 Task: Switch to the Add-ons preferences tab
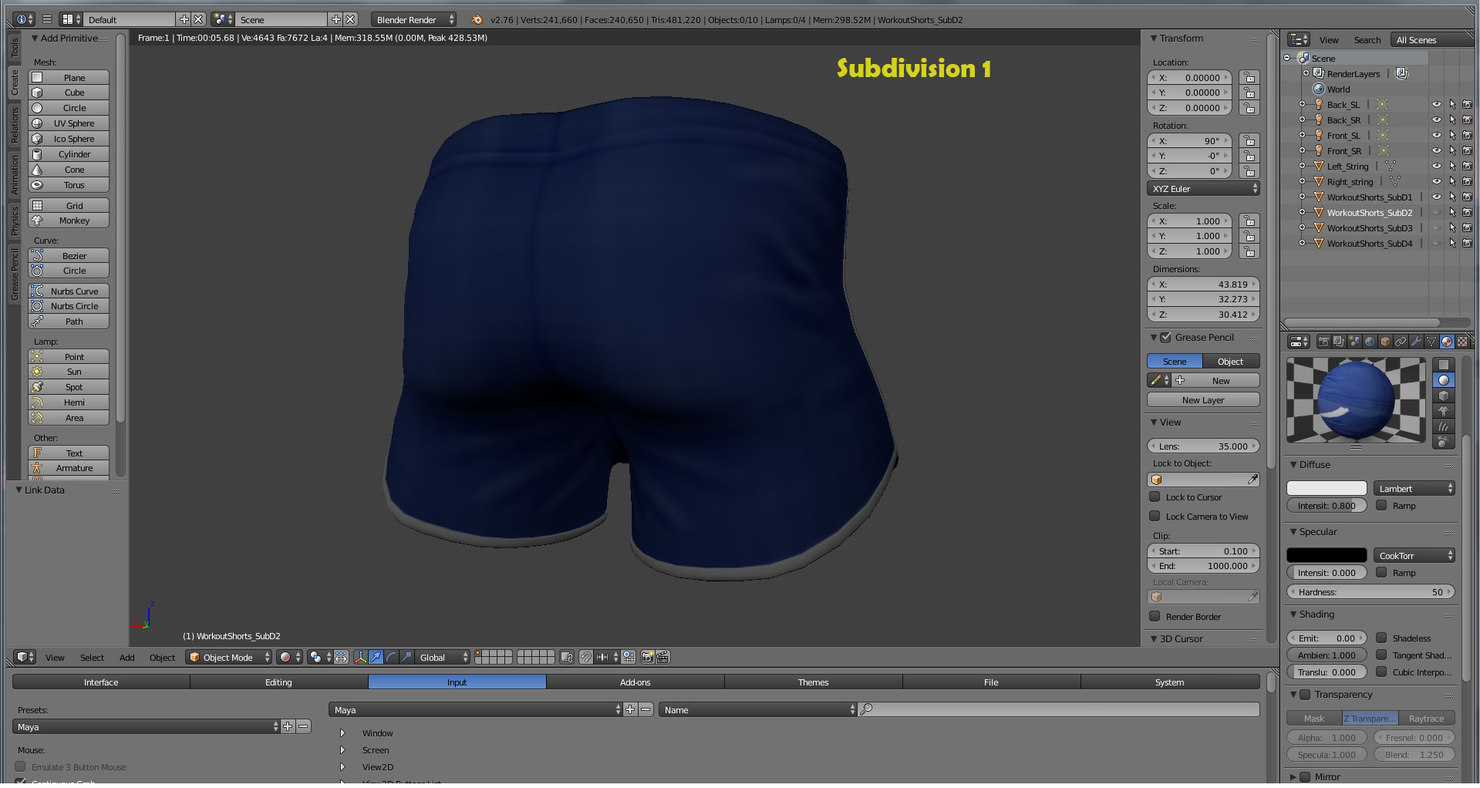pos(635,682)
